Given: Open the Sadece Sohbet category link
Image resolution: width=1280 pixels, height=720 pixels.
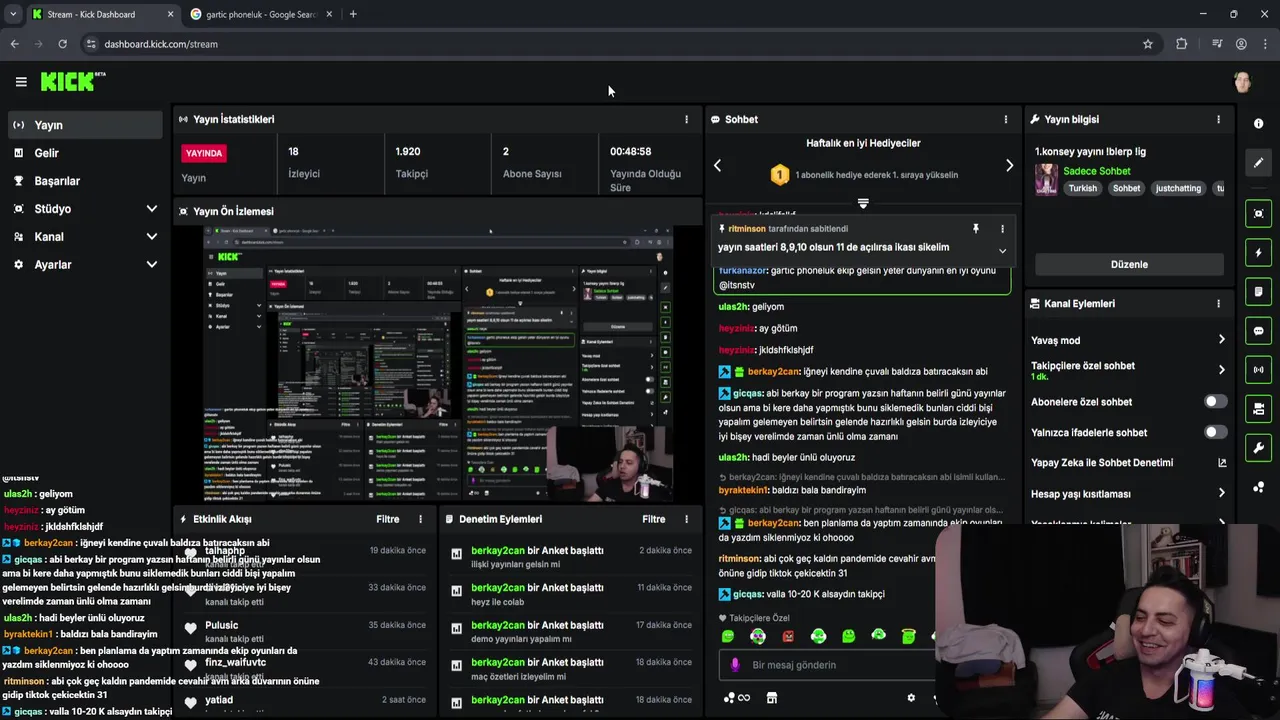Looking at the screenshot, I should pos(1097,171).
